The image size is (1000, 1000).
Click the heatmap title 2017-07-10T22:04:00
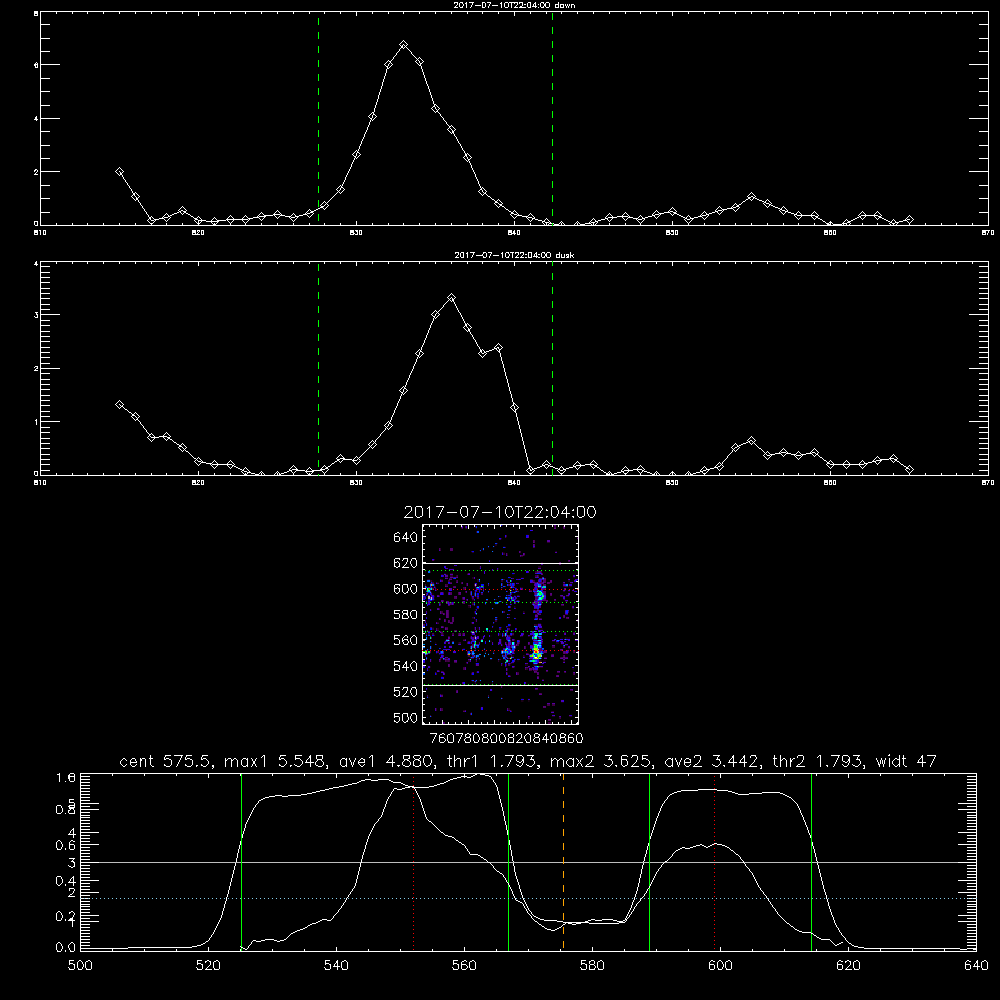pyautogui.click(x=500, y=512)
